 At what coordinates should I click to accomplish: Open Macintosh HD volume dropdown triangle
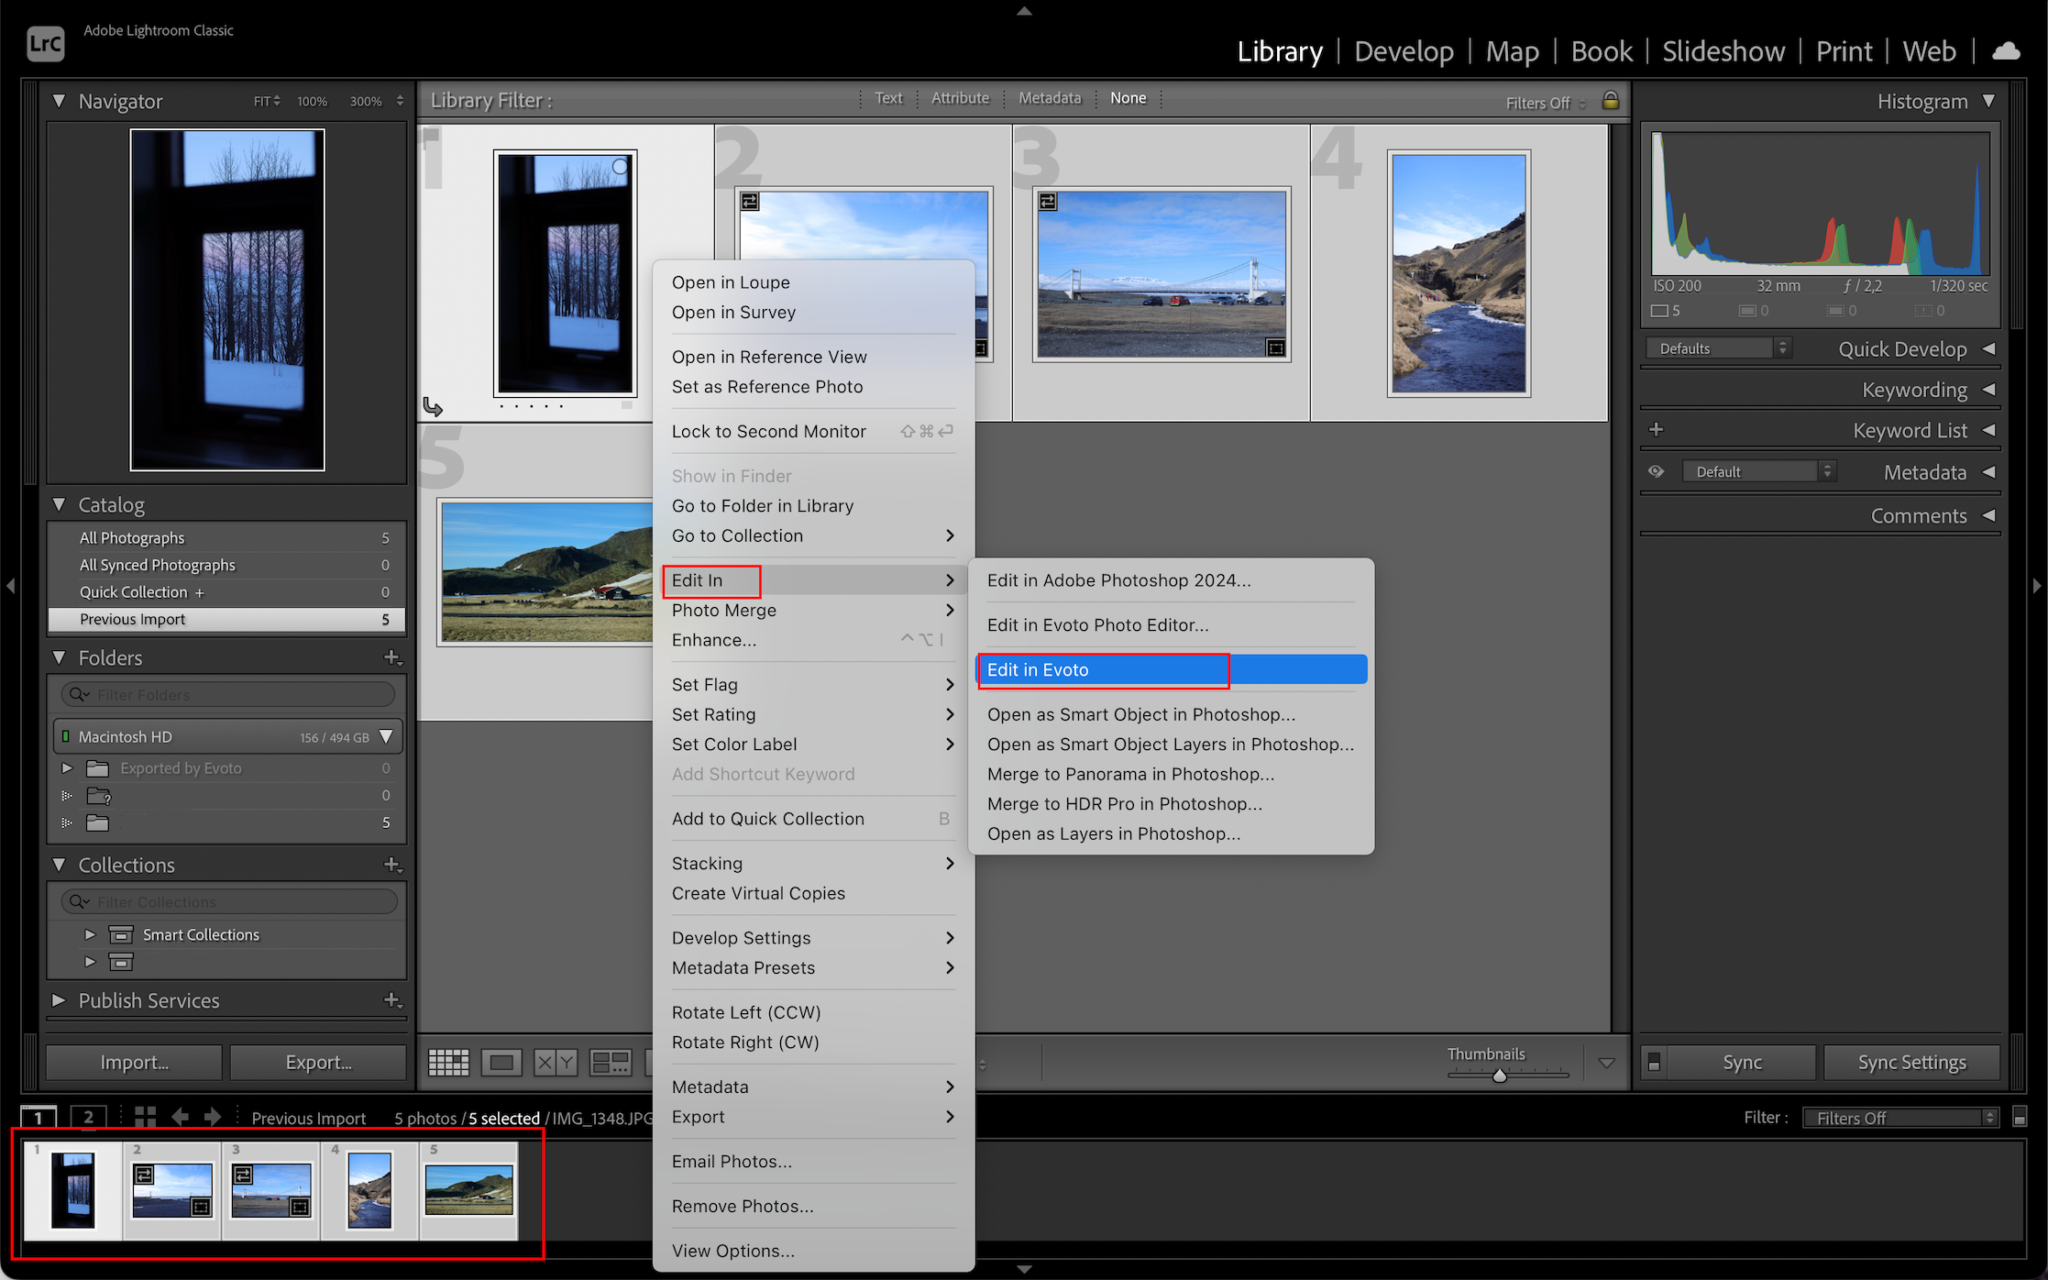[x=386, y=737]
